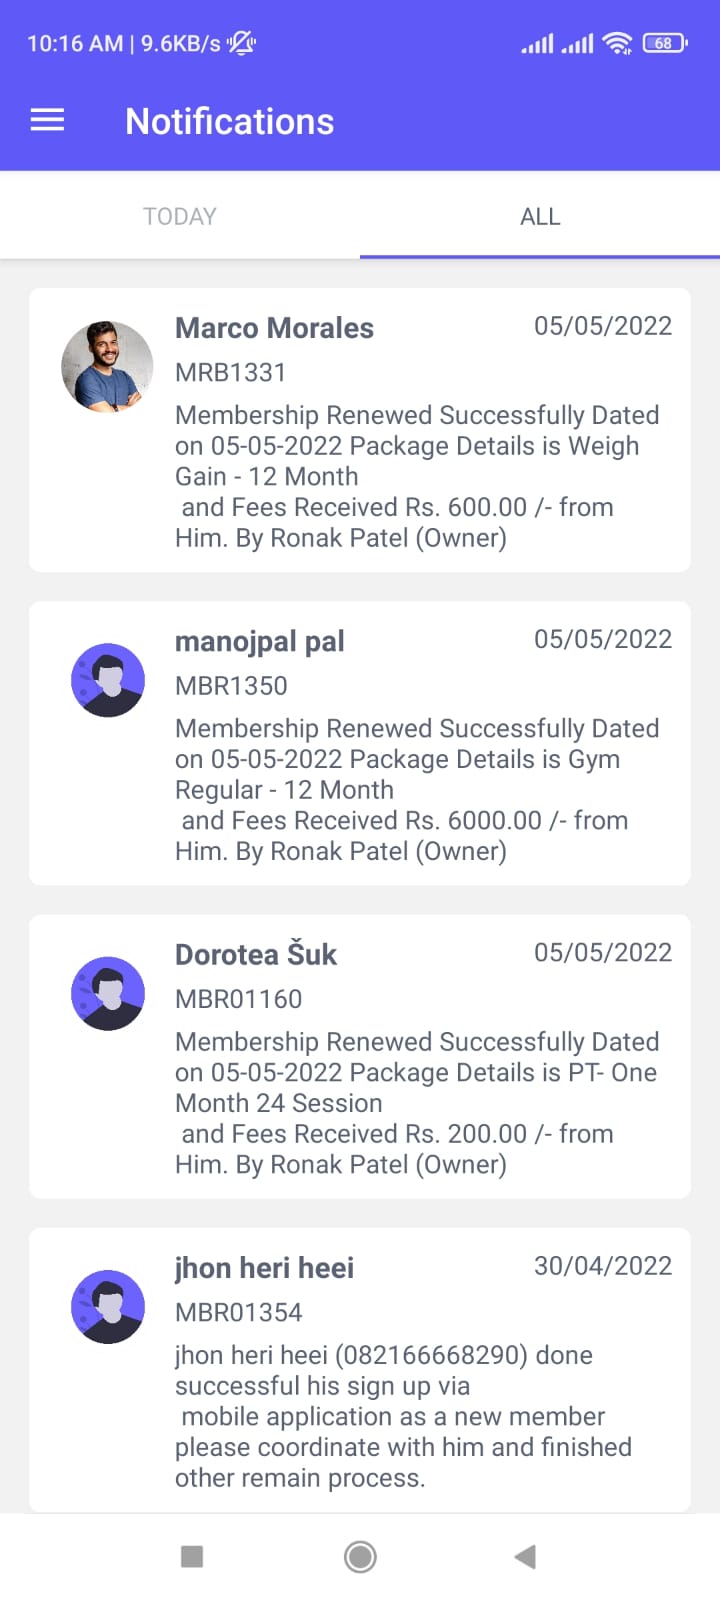The width and height of the screenshot is (720, 1600).
Task: Open jhon heri heei notification name
Action: [264, 1268]
